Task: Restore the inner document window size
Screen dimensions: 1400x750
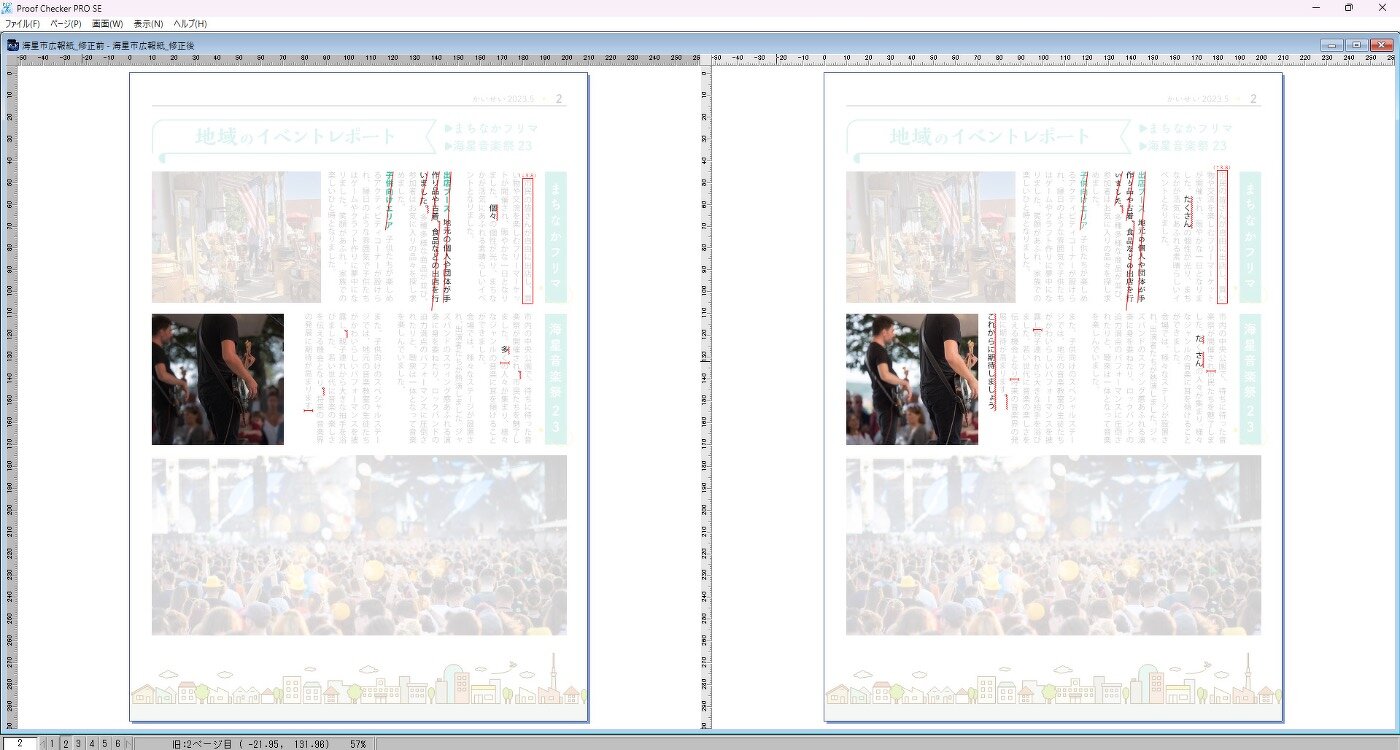Action: click(1356, 45)
